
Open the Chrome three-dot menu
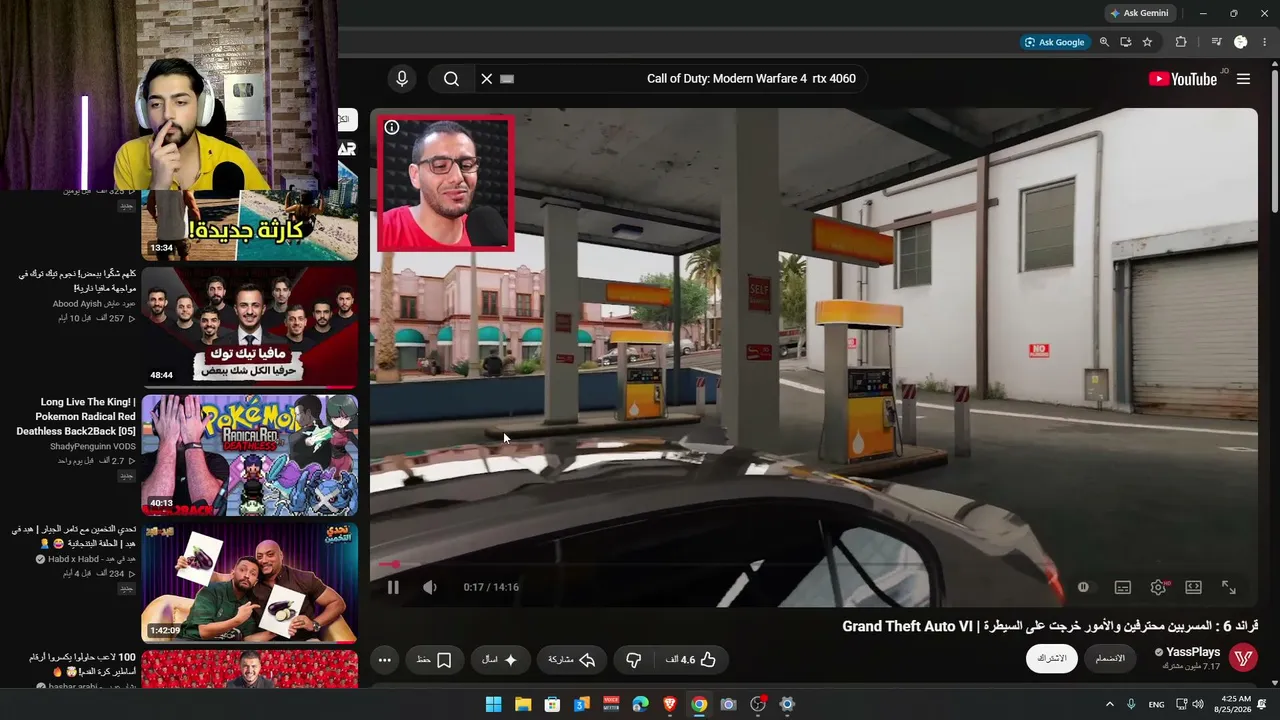pyautogui.click(x=1266, y=42)
